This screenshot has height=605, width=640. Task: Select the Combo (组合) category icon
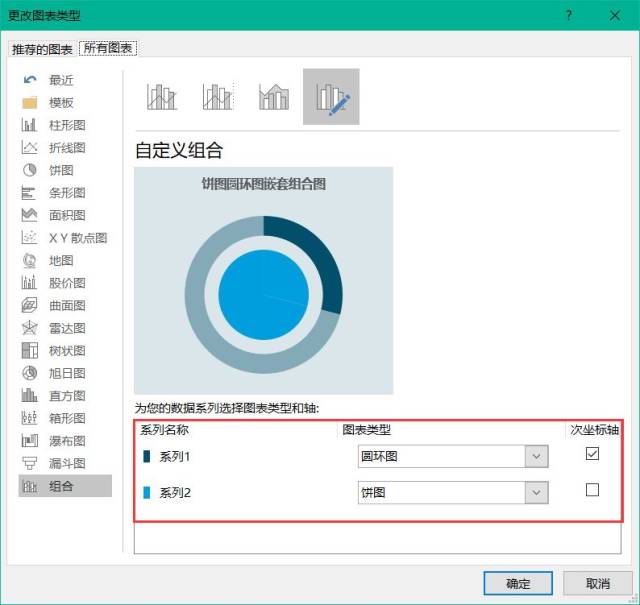(29, 486)
